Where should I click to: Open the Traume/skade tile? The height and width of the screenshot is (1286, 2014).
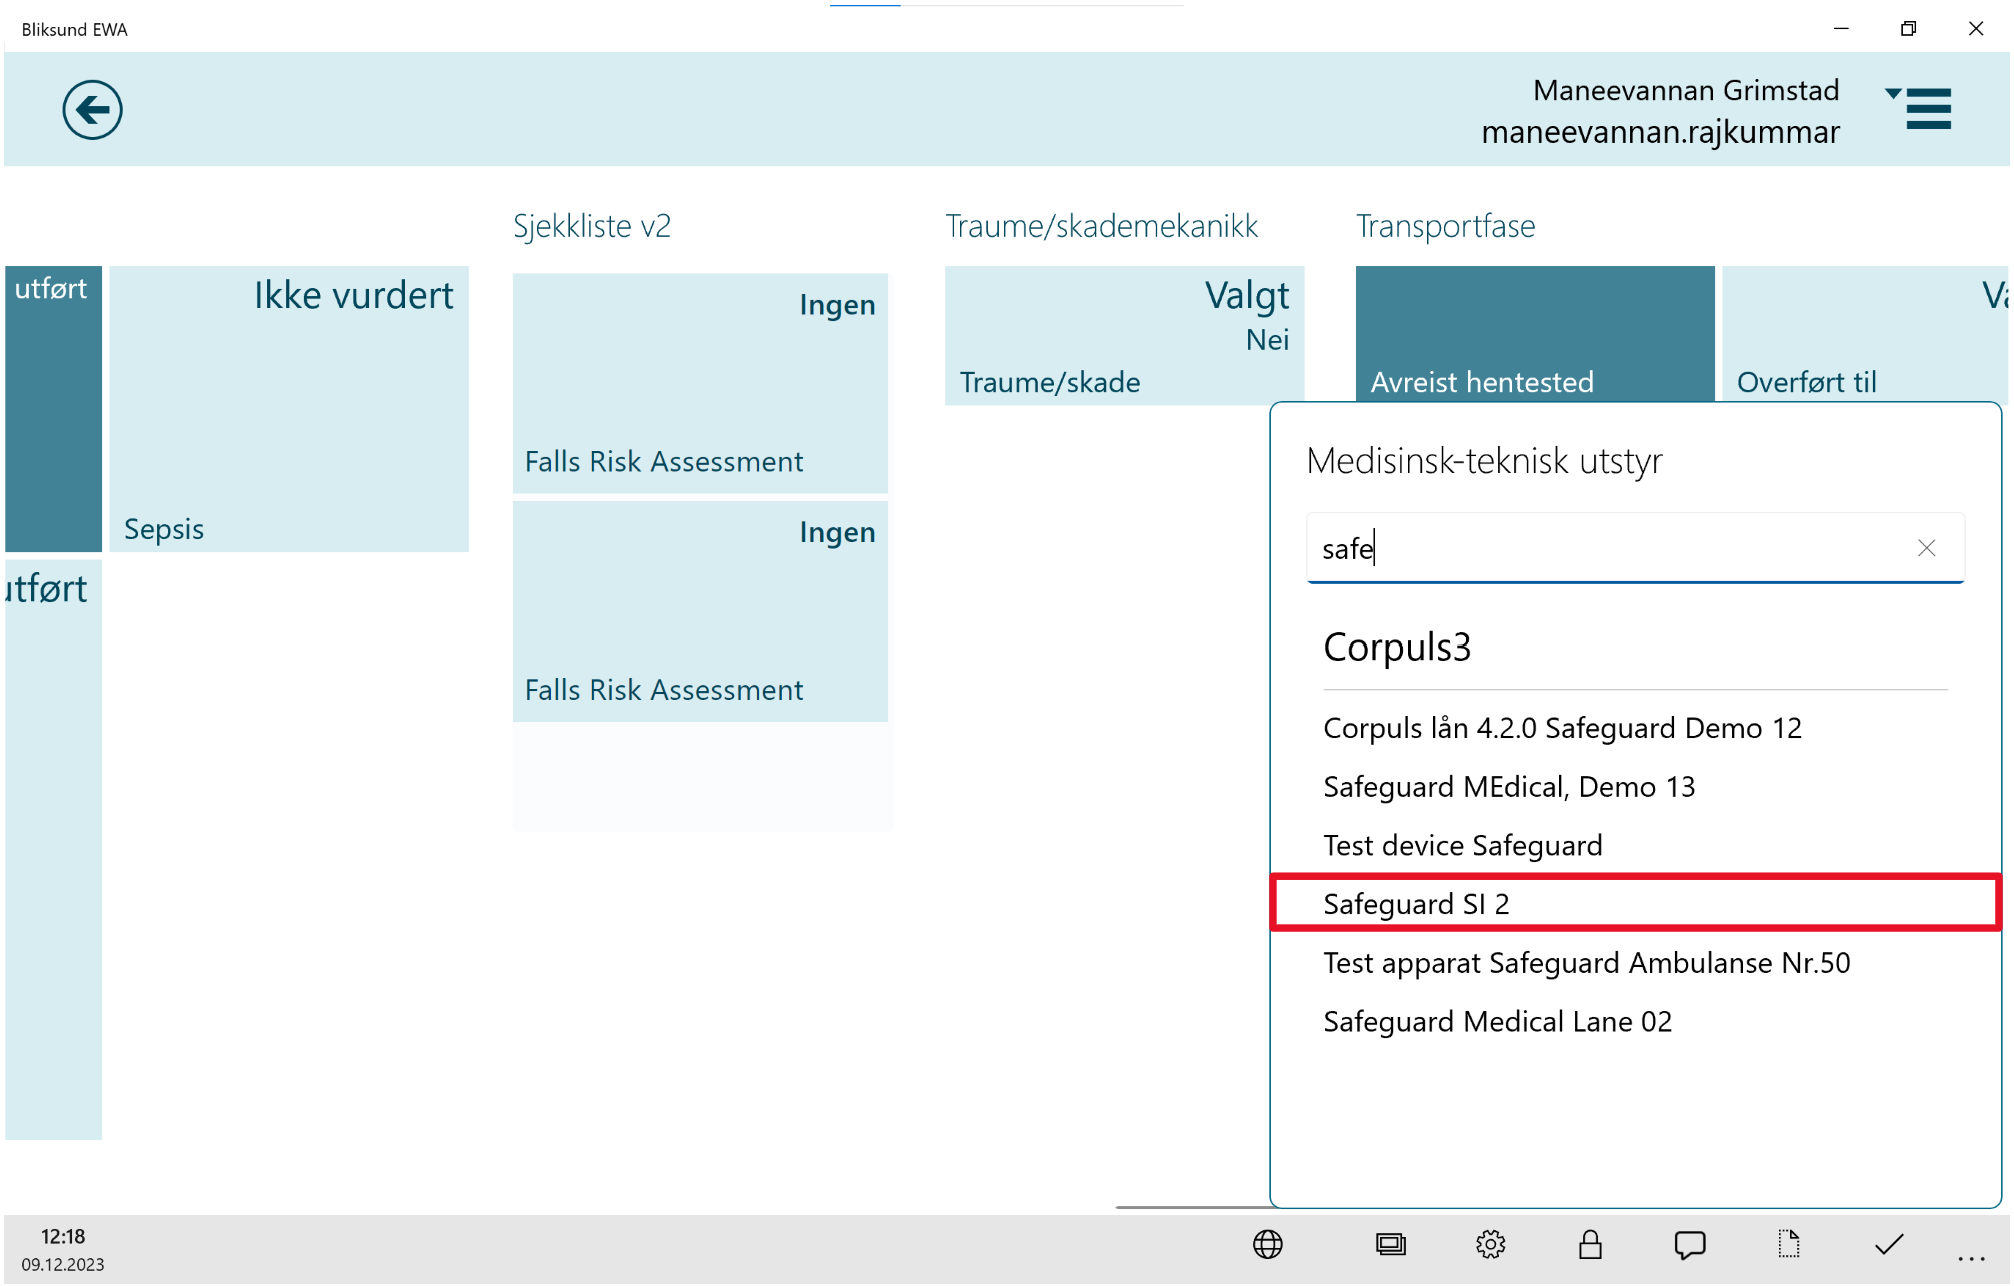point(1124,336)
